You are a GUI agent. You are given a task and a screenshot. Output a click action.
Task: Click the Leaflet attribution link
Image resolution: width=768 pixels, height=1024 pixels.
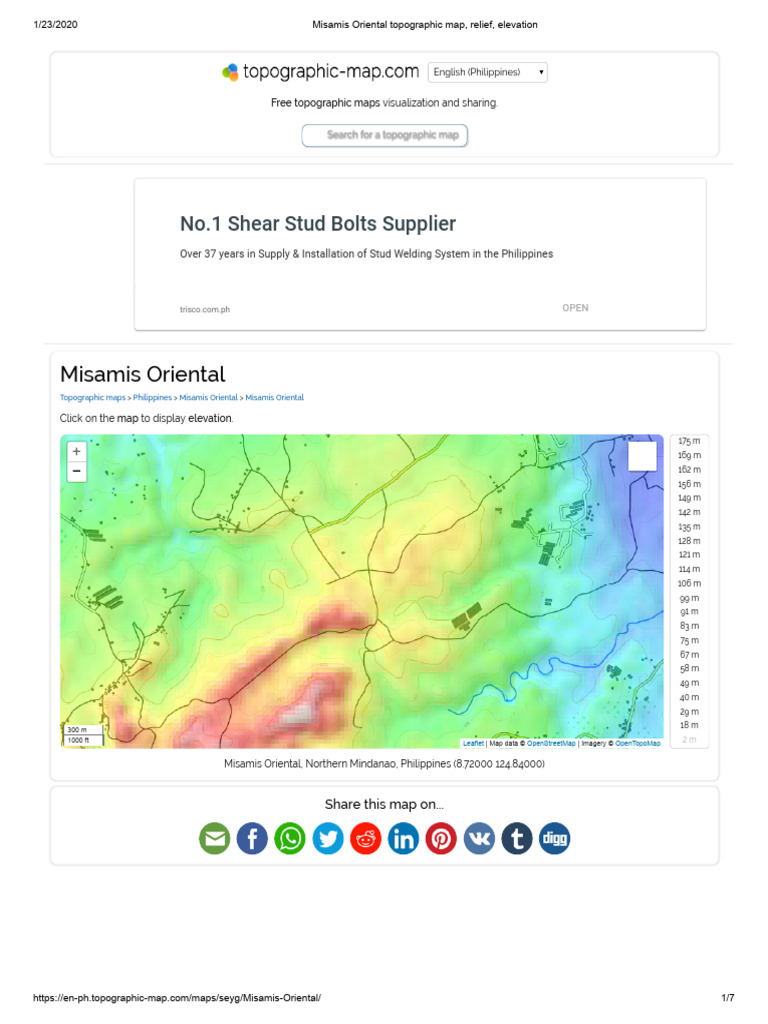click(473, 743)
